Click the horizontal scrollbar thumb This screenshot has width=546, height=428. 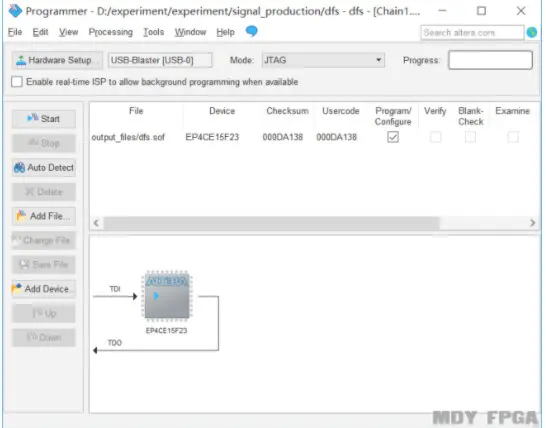(272, 223)
